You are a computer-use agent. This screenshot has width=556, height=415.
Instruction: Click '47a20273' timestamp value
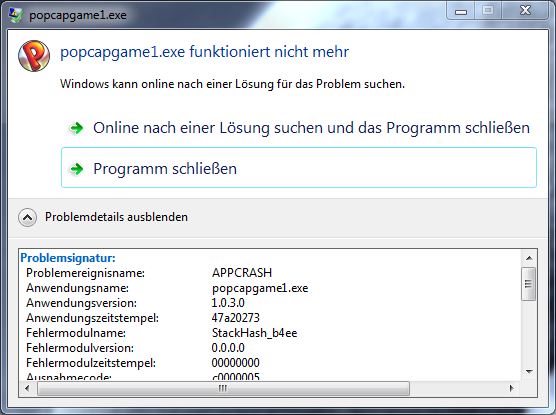[x=235, y=318]
